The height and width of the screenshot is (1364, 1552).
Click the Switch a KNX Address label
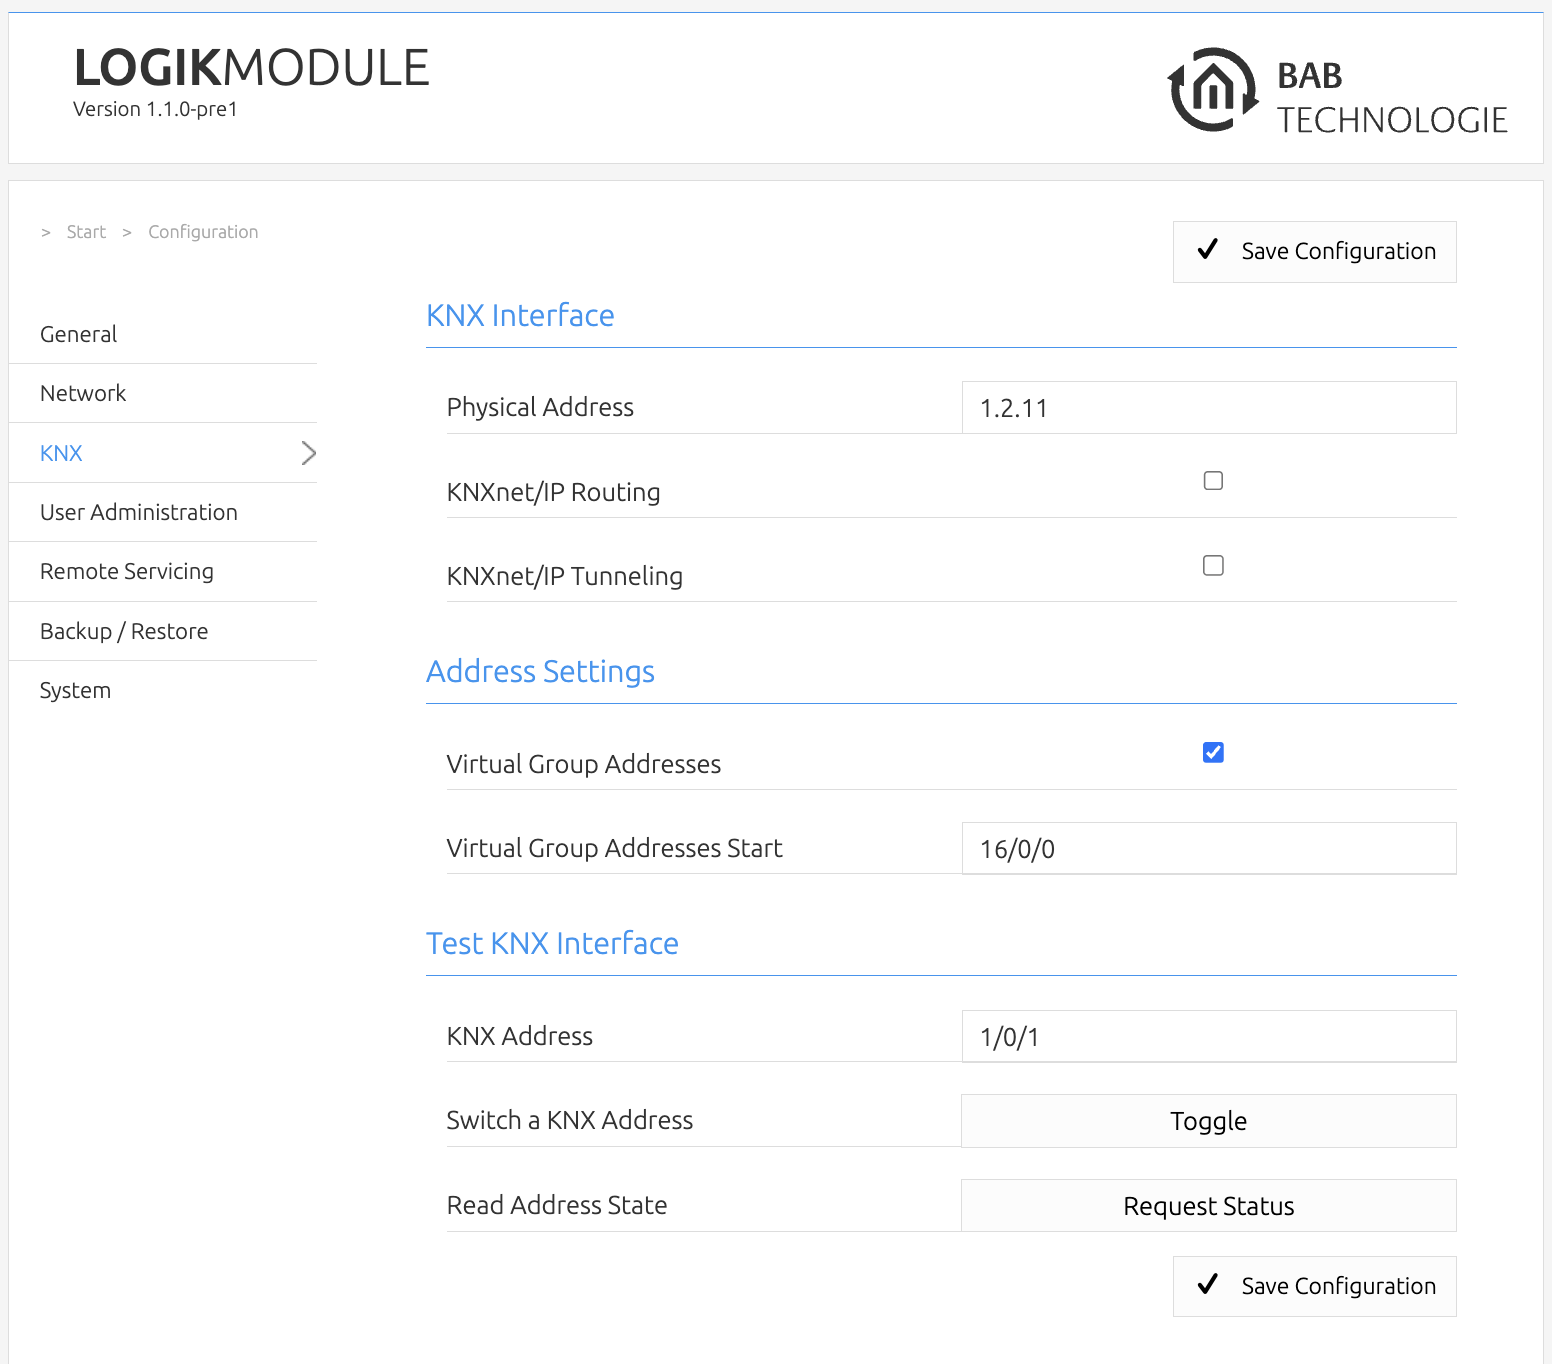[x=570, y=1121]
